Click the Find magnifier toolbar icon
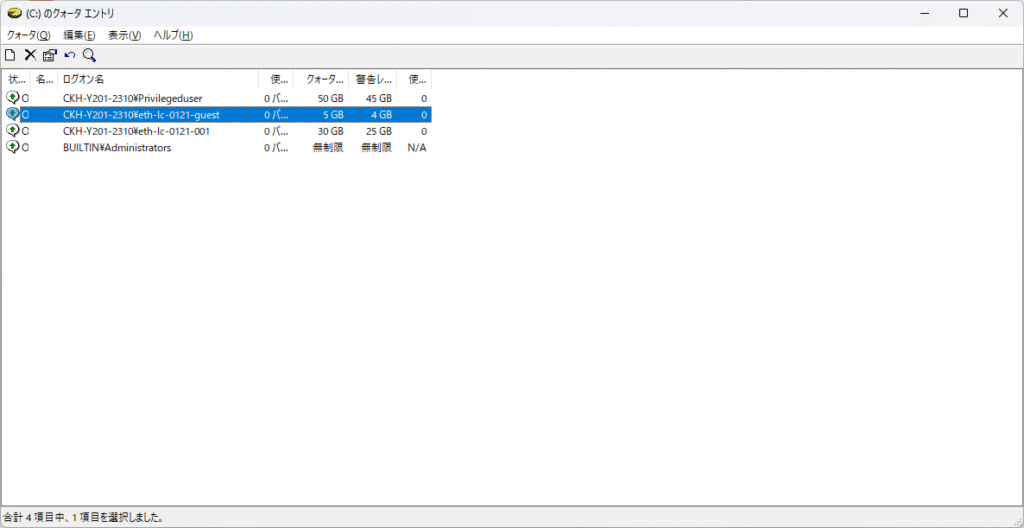1024x528 pixels. click(89, 55)
